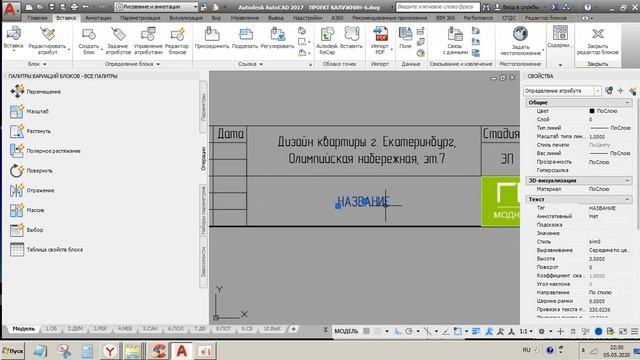Click Yandex browser icon in taskbar
This screenshot has height=360, width=640.
click(109, 351)
